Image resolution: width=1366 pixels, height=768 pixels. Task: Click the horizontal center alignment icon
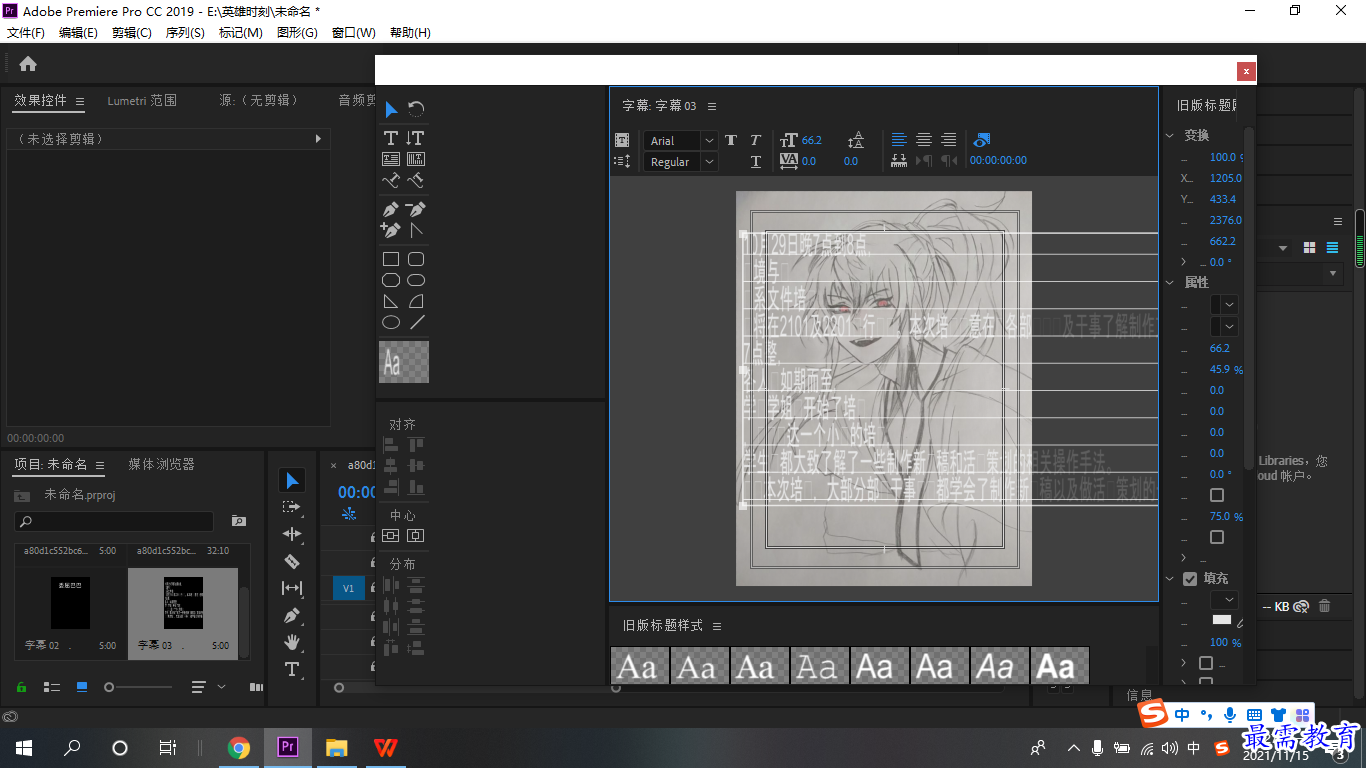[416, 536]
